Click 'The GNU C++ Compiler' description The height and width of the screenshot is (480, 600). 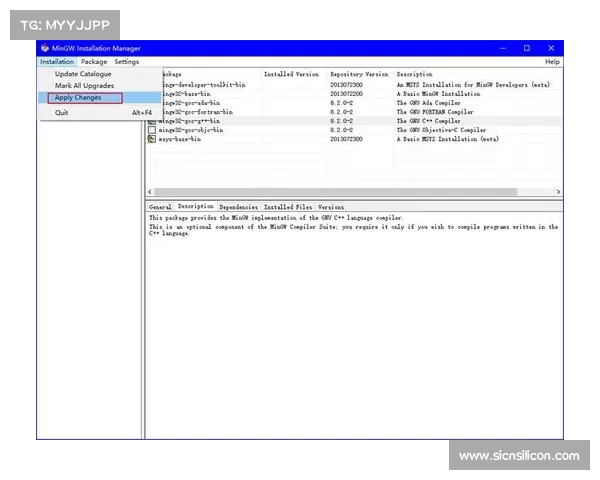(x=429, y=121)
